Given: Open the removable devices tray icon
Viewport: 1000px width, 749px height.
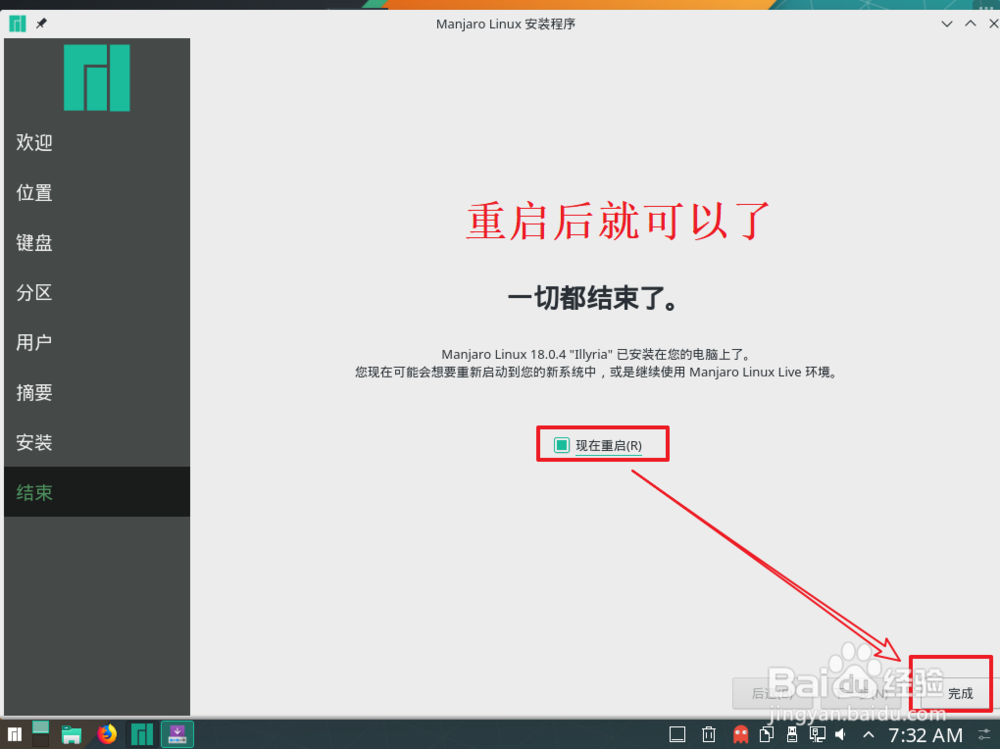Looking at the screenshot, I should pos(792,735).
